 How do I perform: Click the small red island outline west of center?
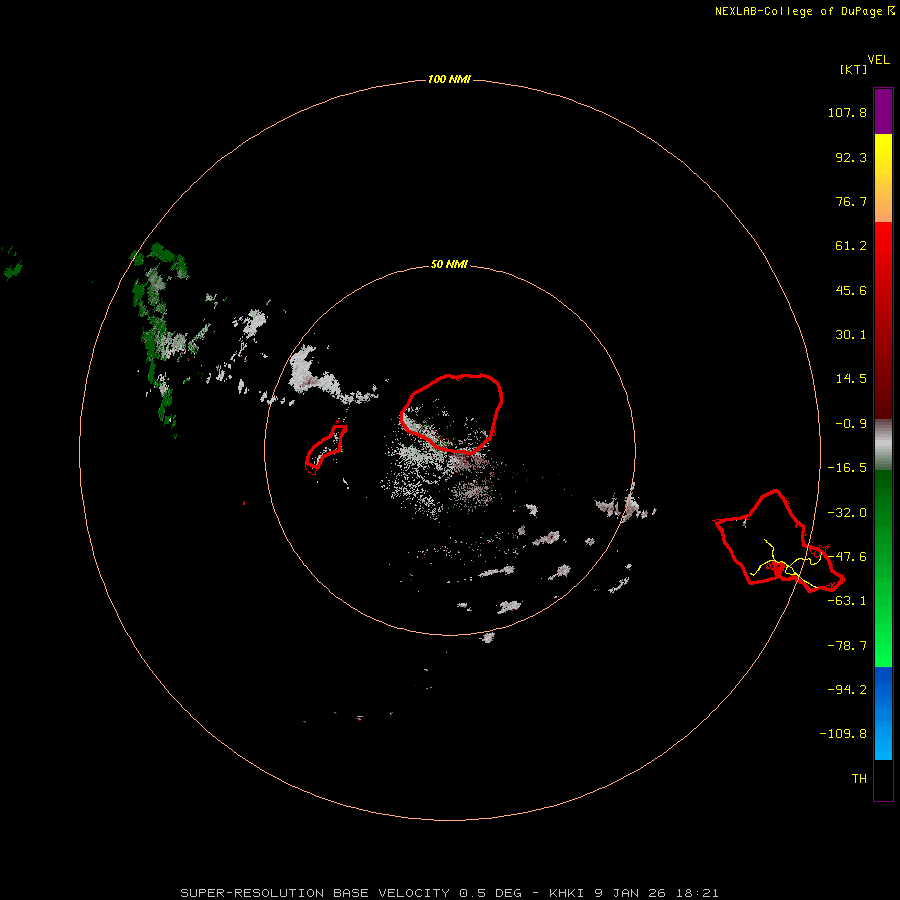point(325,449)
